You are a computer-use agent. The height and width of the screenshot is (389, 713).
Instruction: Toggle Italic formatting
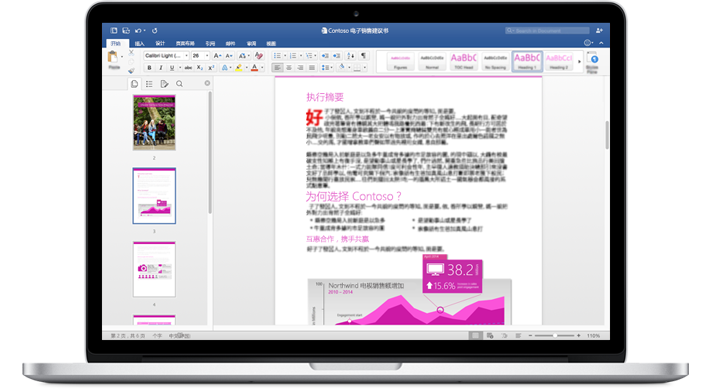[161, 68]
